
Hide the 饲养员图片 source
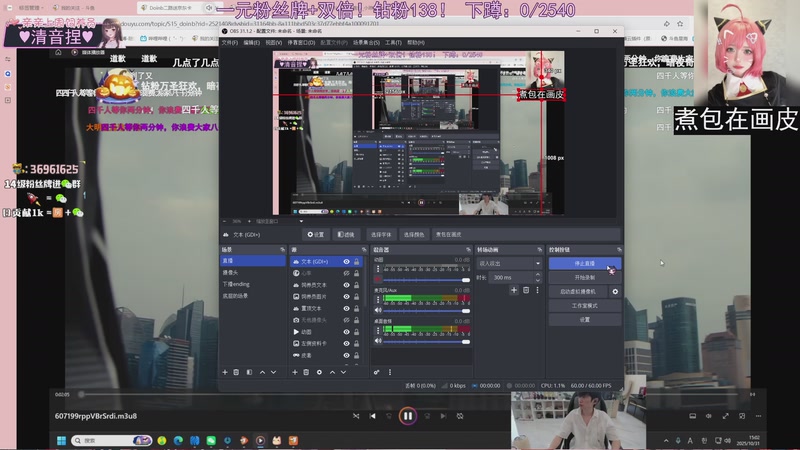[x=346, y=296]
